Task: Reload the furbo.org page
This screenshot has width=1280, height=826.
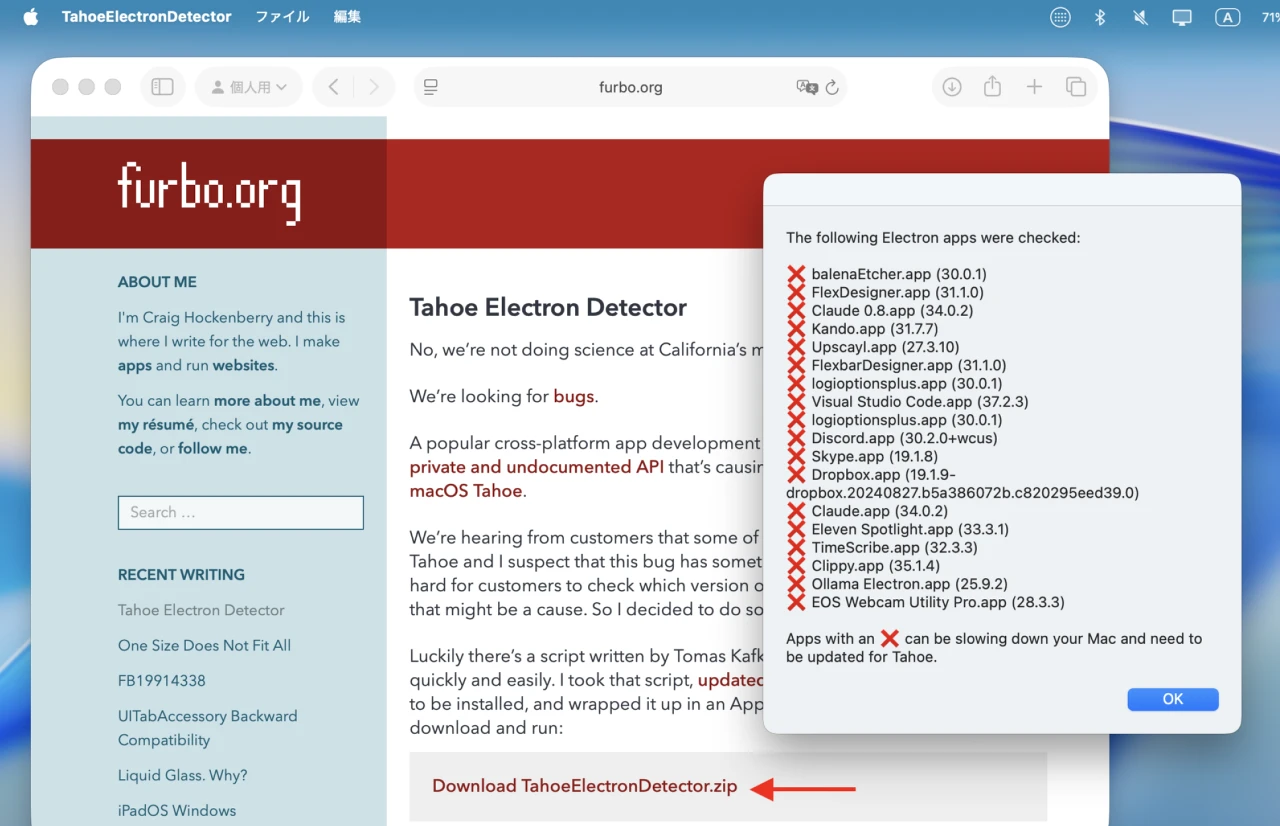Action: pos(831,87)
